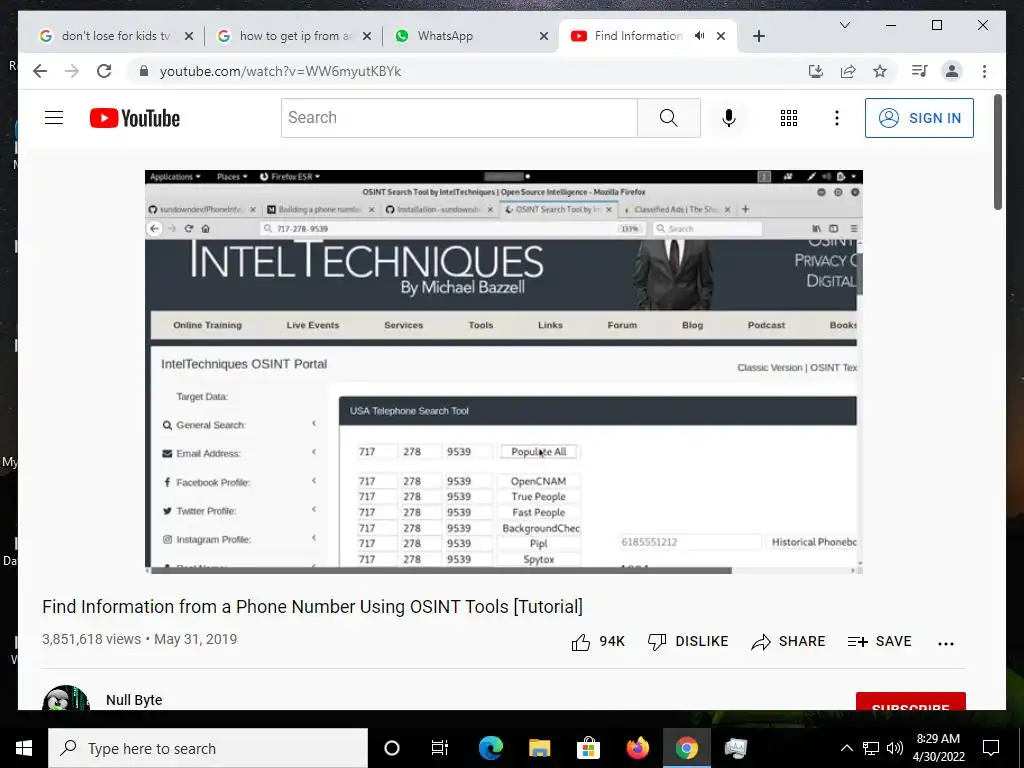Image resolution: width=1024 pixels, height=768 pixels.
Task: Open more actions ellipsis below video
Action: point(946,643)
